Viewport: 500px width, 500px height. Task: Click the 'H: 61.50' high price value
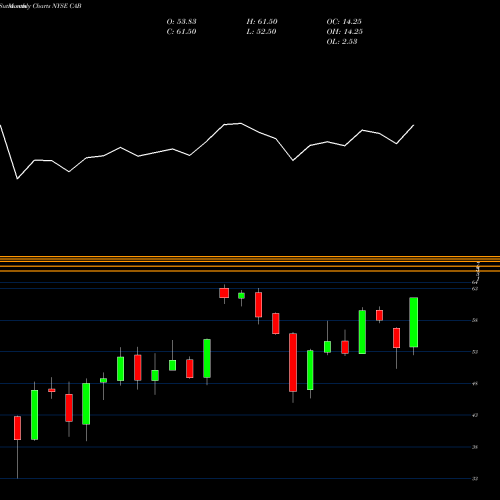pos(262,22)
